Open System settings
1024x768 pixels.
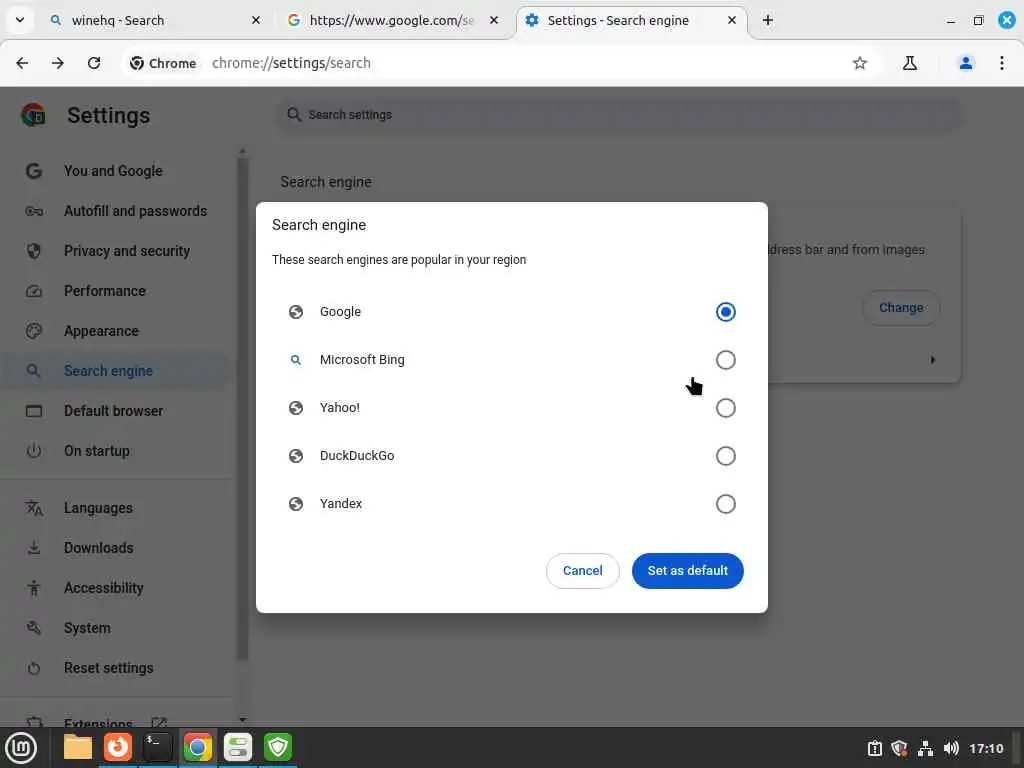pos(87,628)
